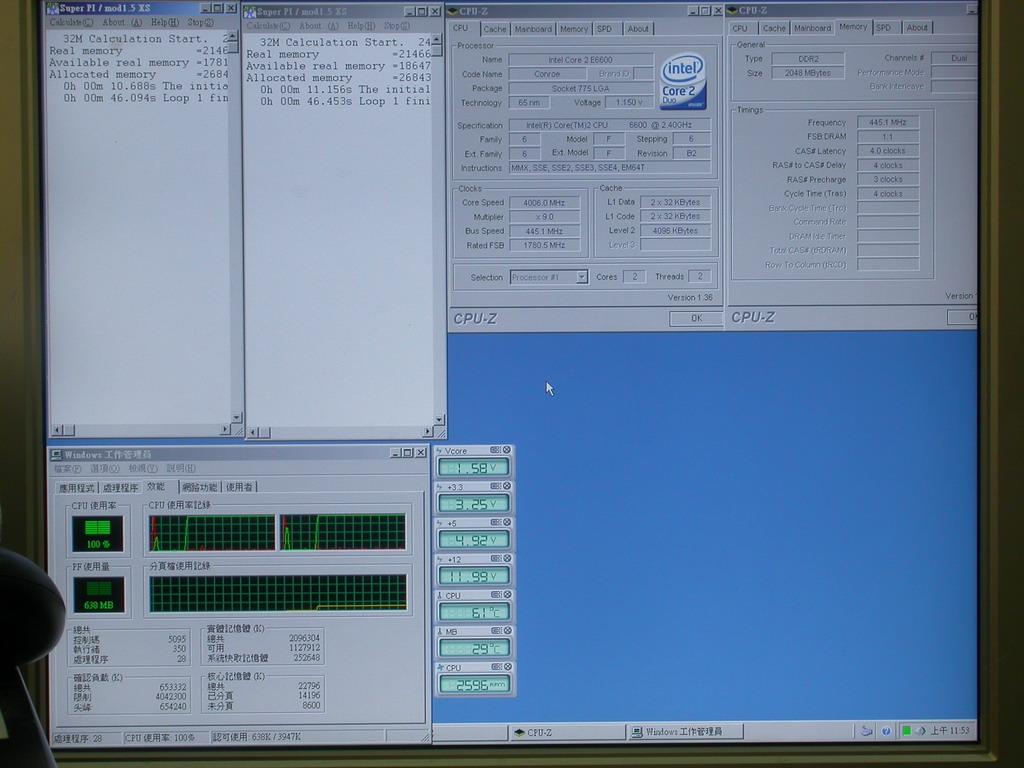Image resolution: width=1024 pixels, height=768 pixels.
Task: Switch to CPU tab in right CPU-Z
Action: point(740,28)
